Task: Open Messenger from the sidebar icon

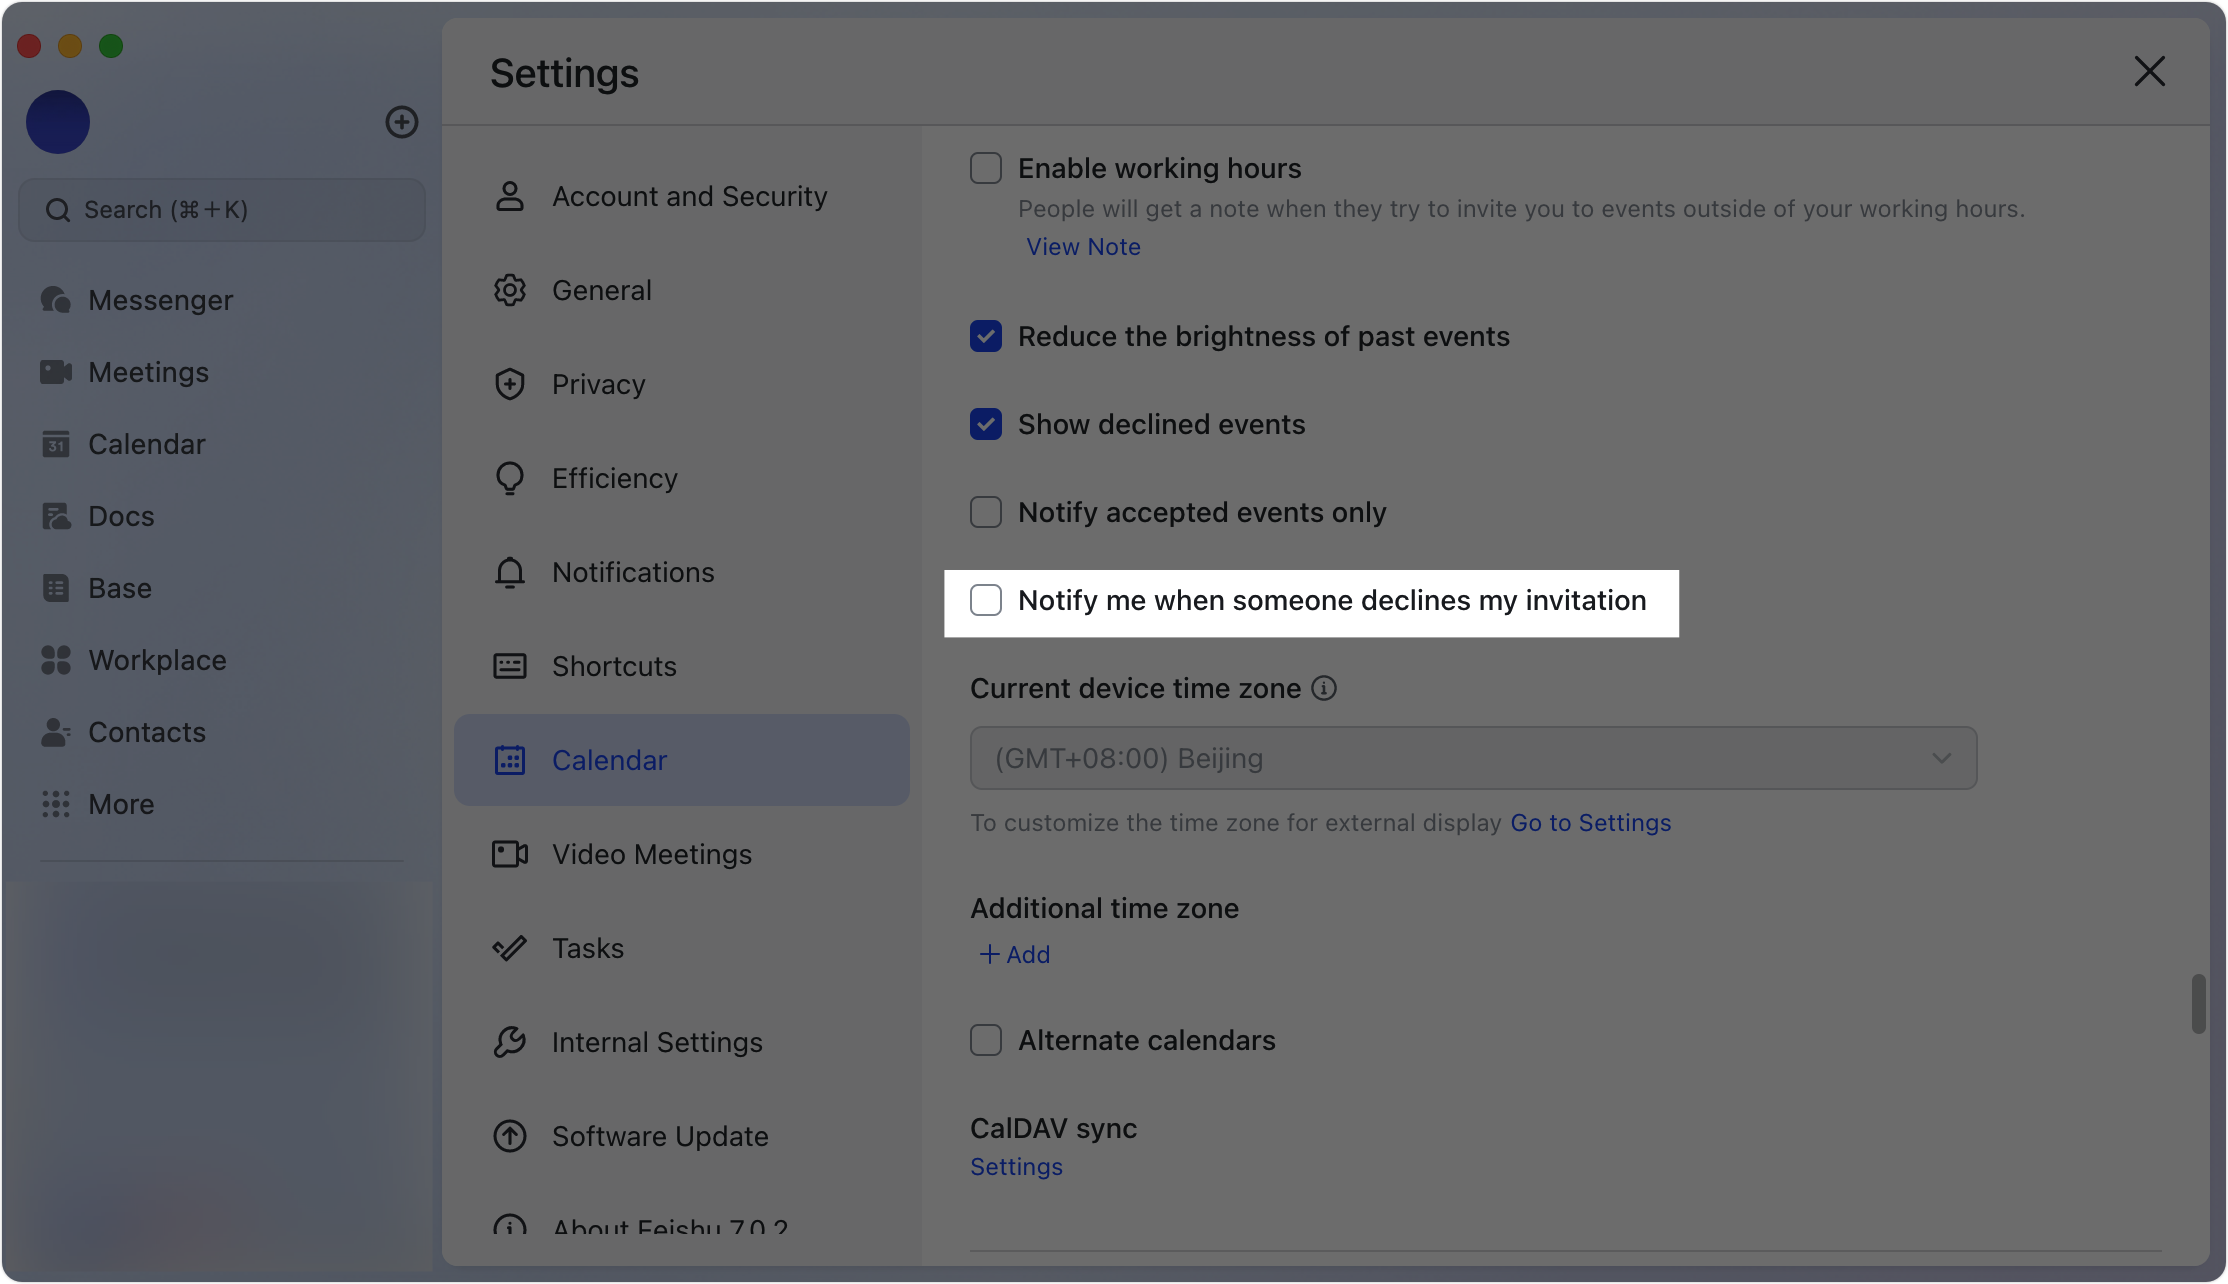Action: tap(56, 300)
